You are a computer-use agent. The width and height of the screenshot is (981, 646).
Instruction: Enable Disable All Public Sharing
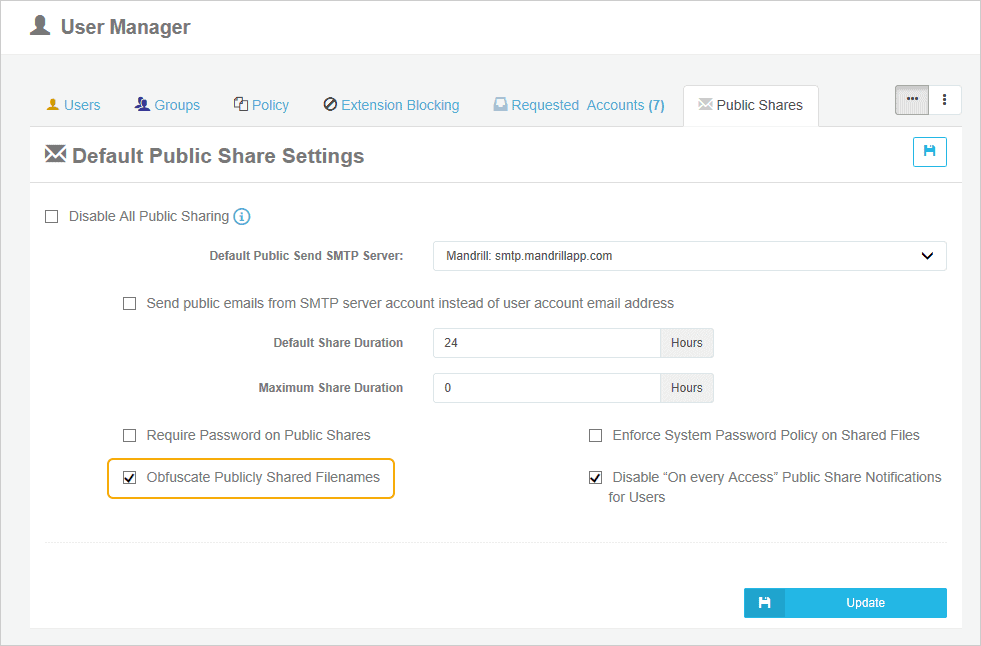[51, 216]
